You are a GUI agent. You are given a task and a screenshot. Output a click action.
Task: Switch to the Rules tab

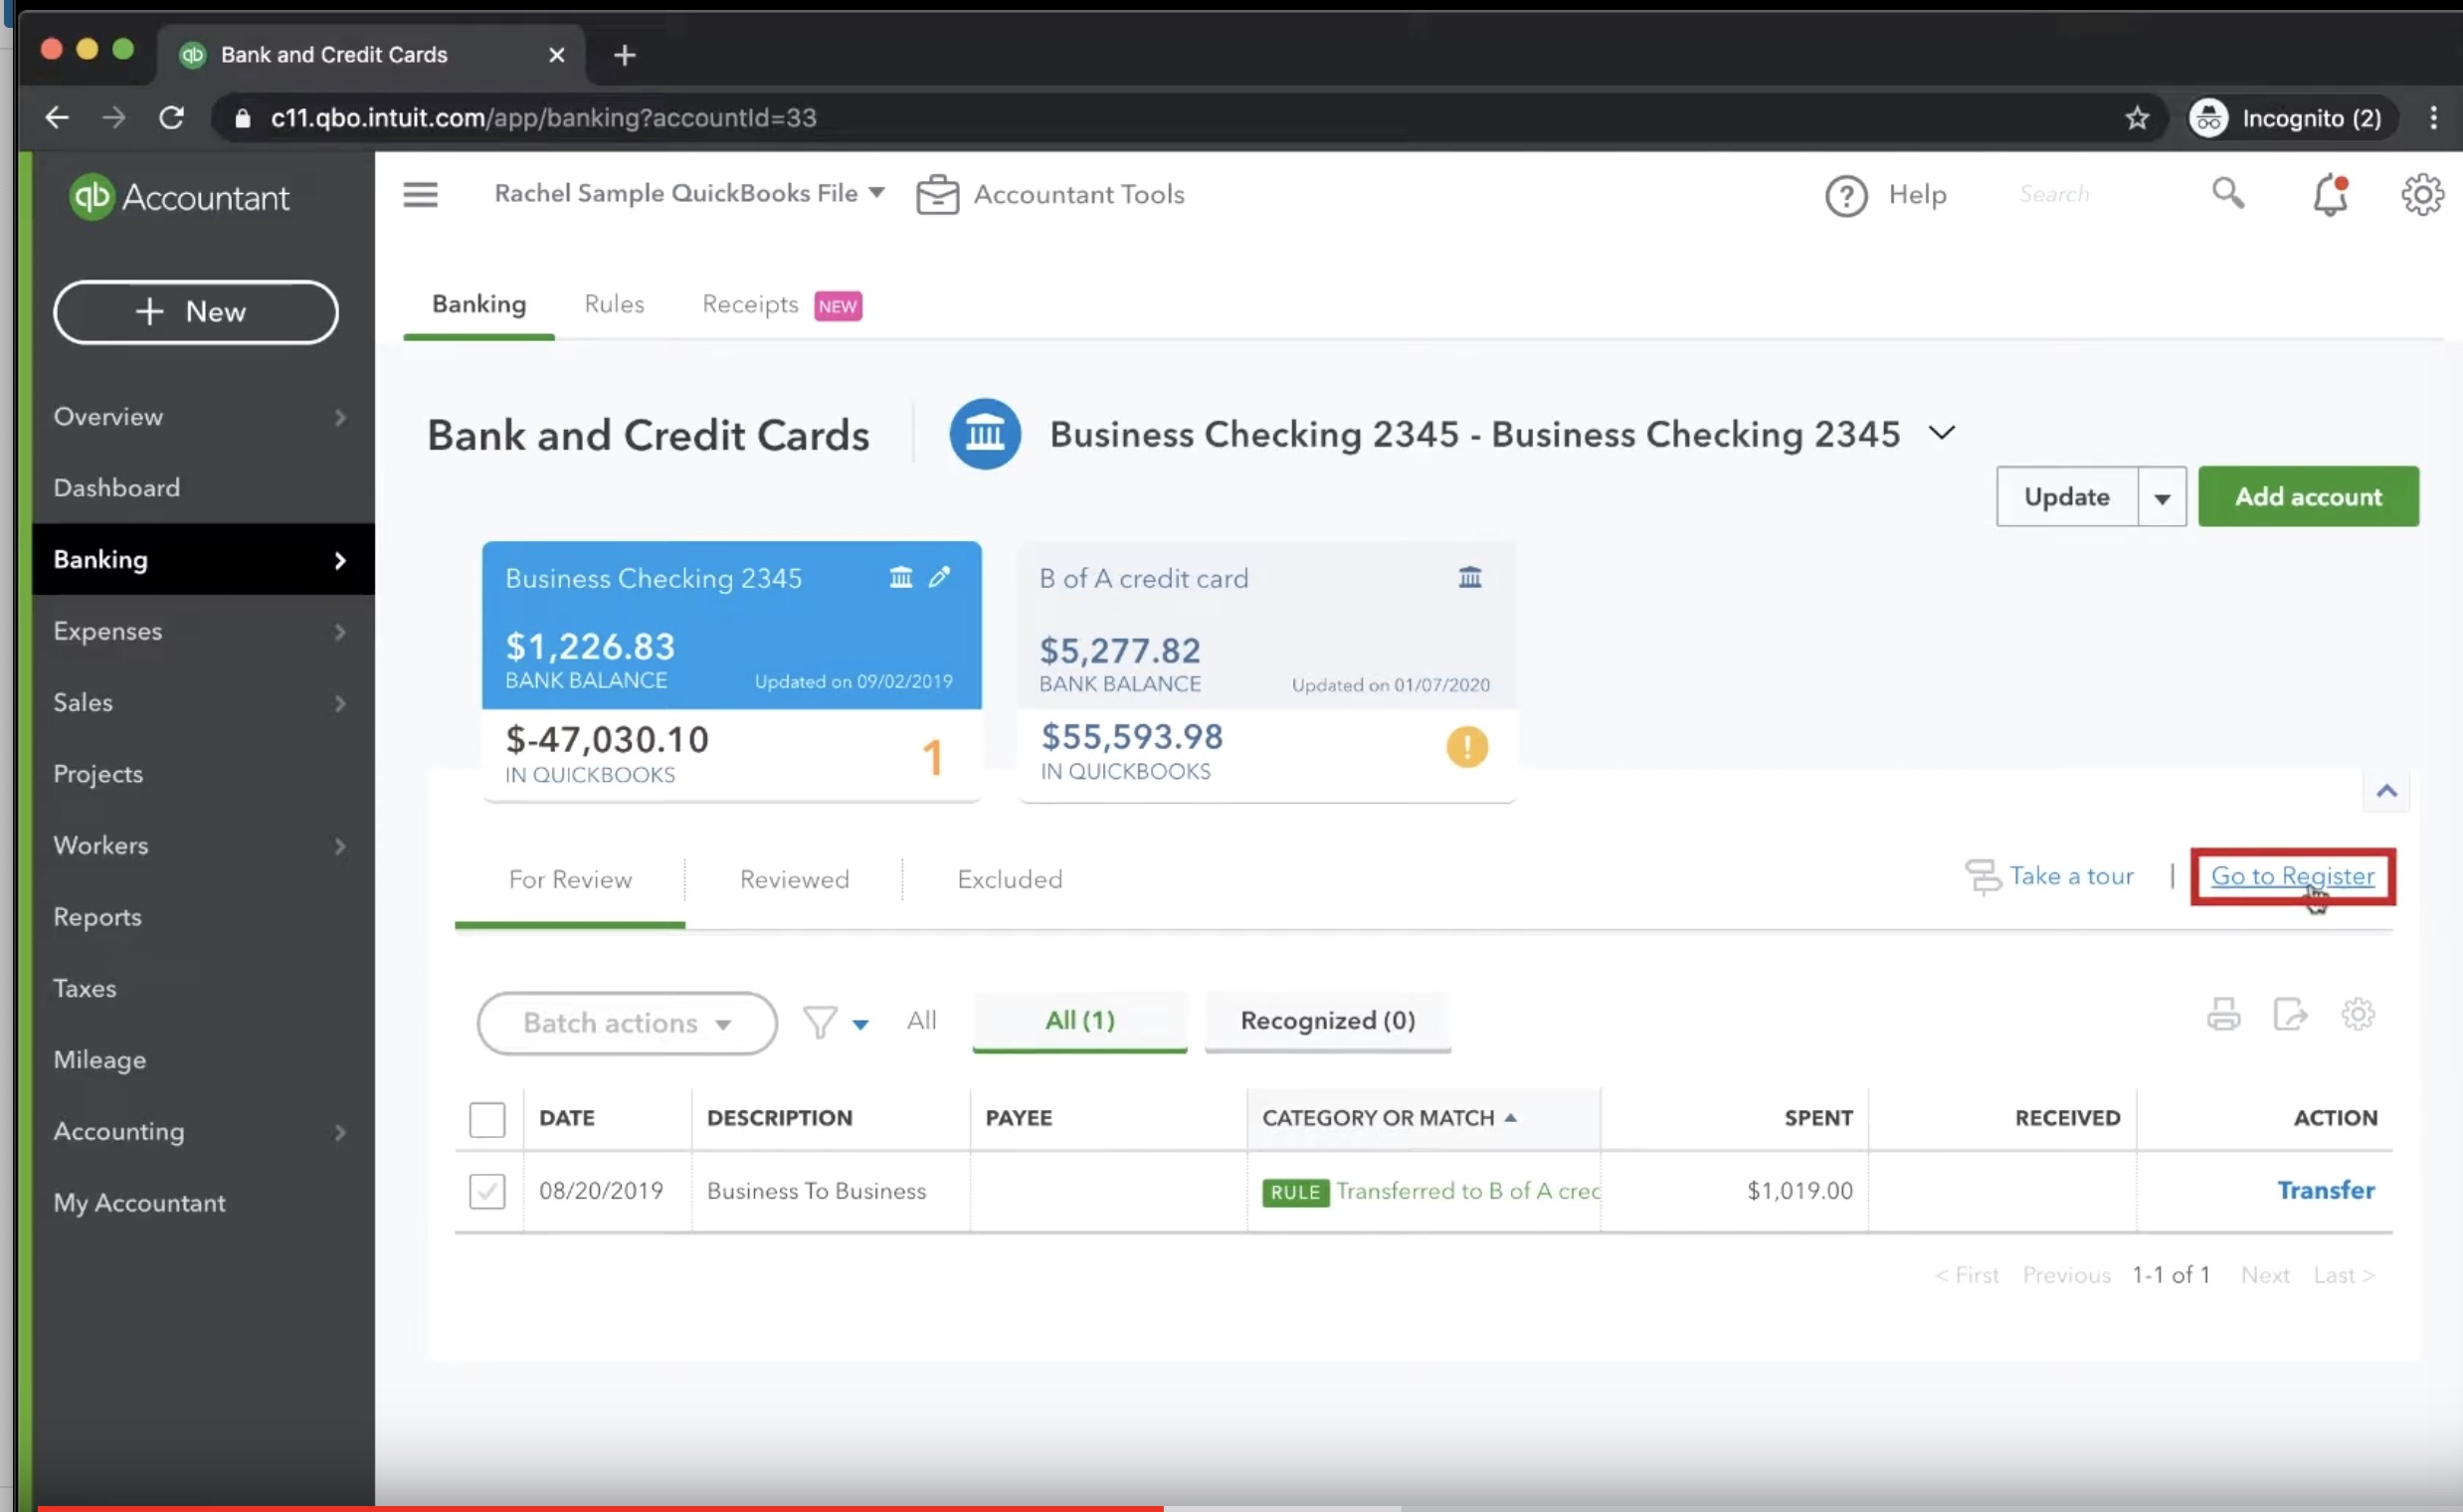614,304
